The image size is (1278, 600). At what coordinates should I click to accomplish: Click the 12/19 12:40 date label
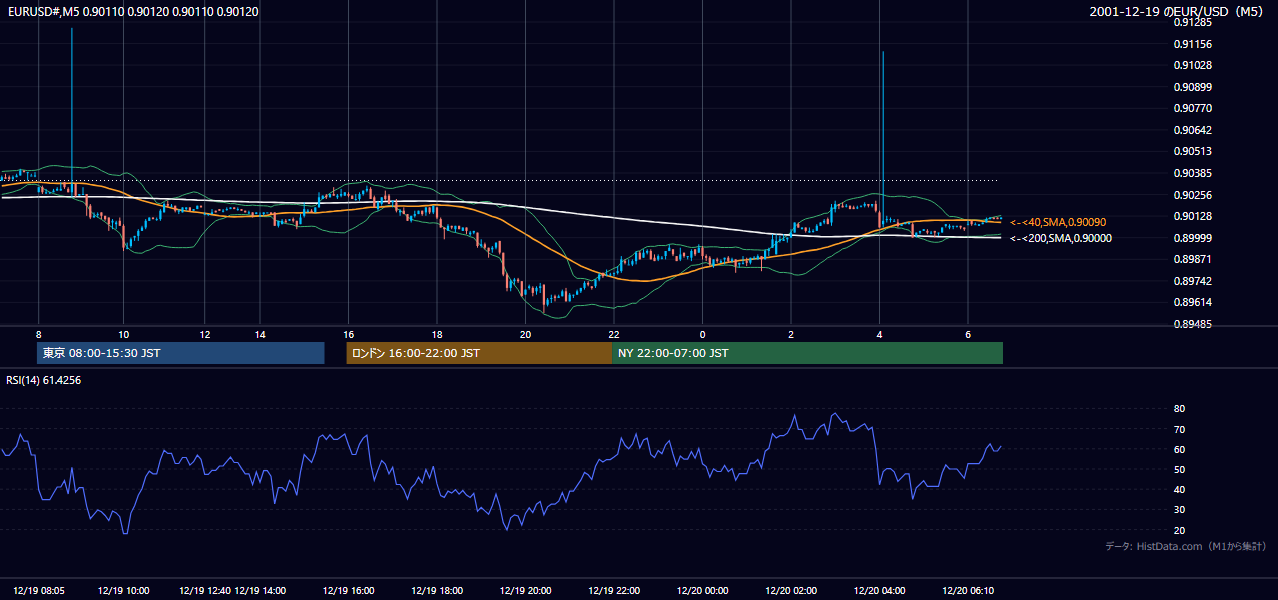pos(205,591)
